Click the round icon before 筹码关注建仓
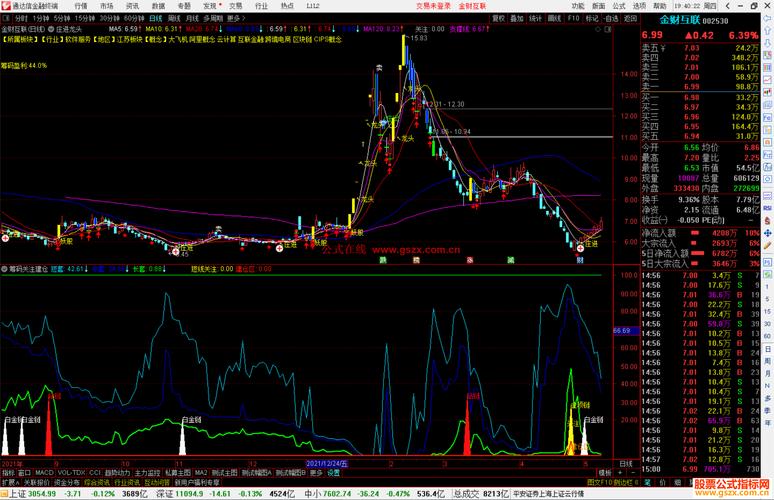This screenshot has height=500, width=774. click(4, 269)
